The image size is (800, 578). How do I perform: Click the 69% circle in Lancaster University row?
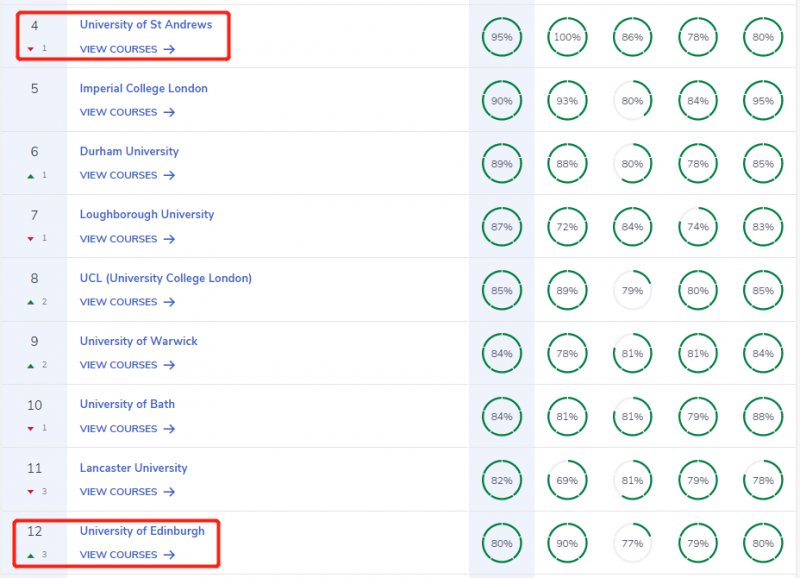click(x=567, y=480)
